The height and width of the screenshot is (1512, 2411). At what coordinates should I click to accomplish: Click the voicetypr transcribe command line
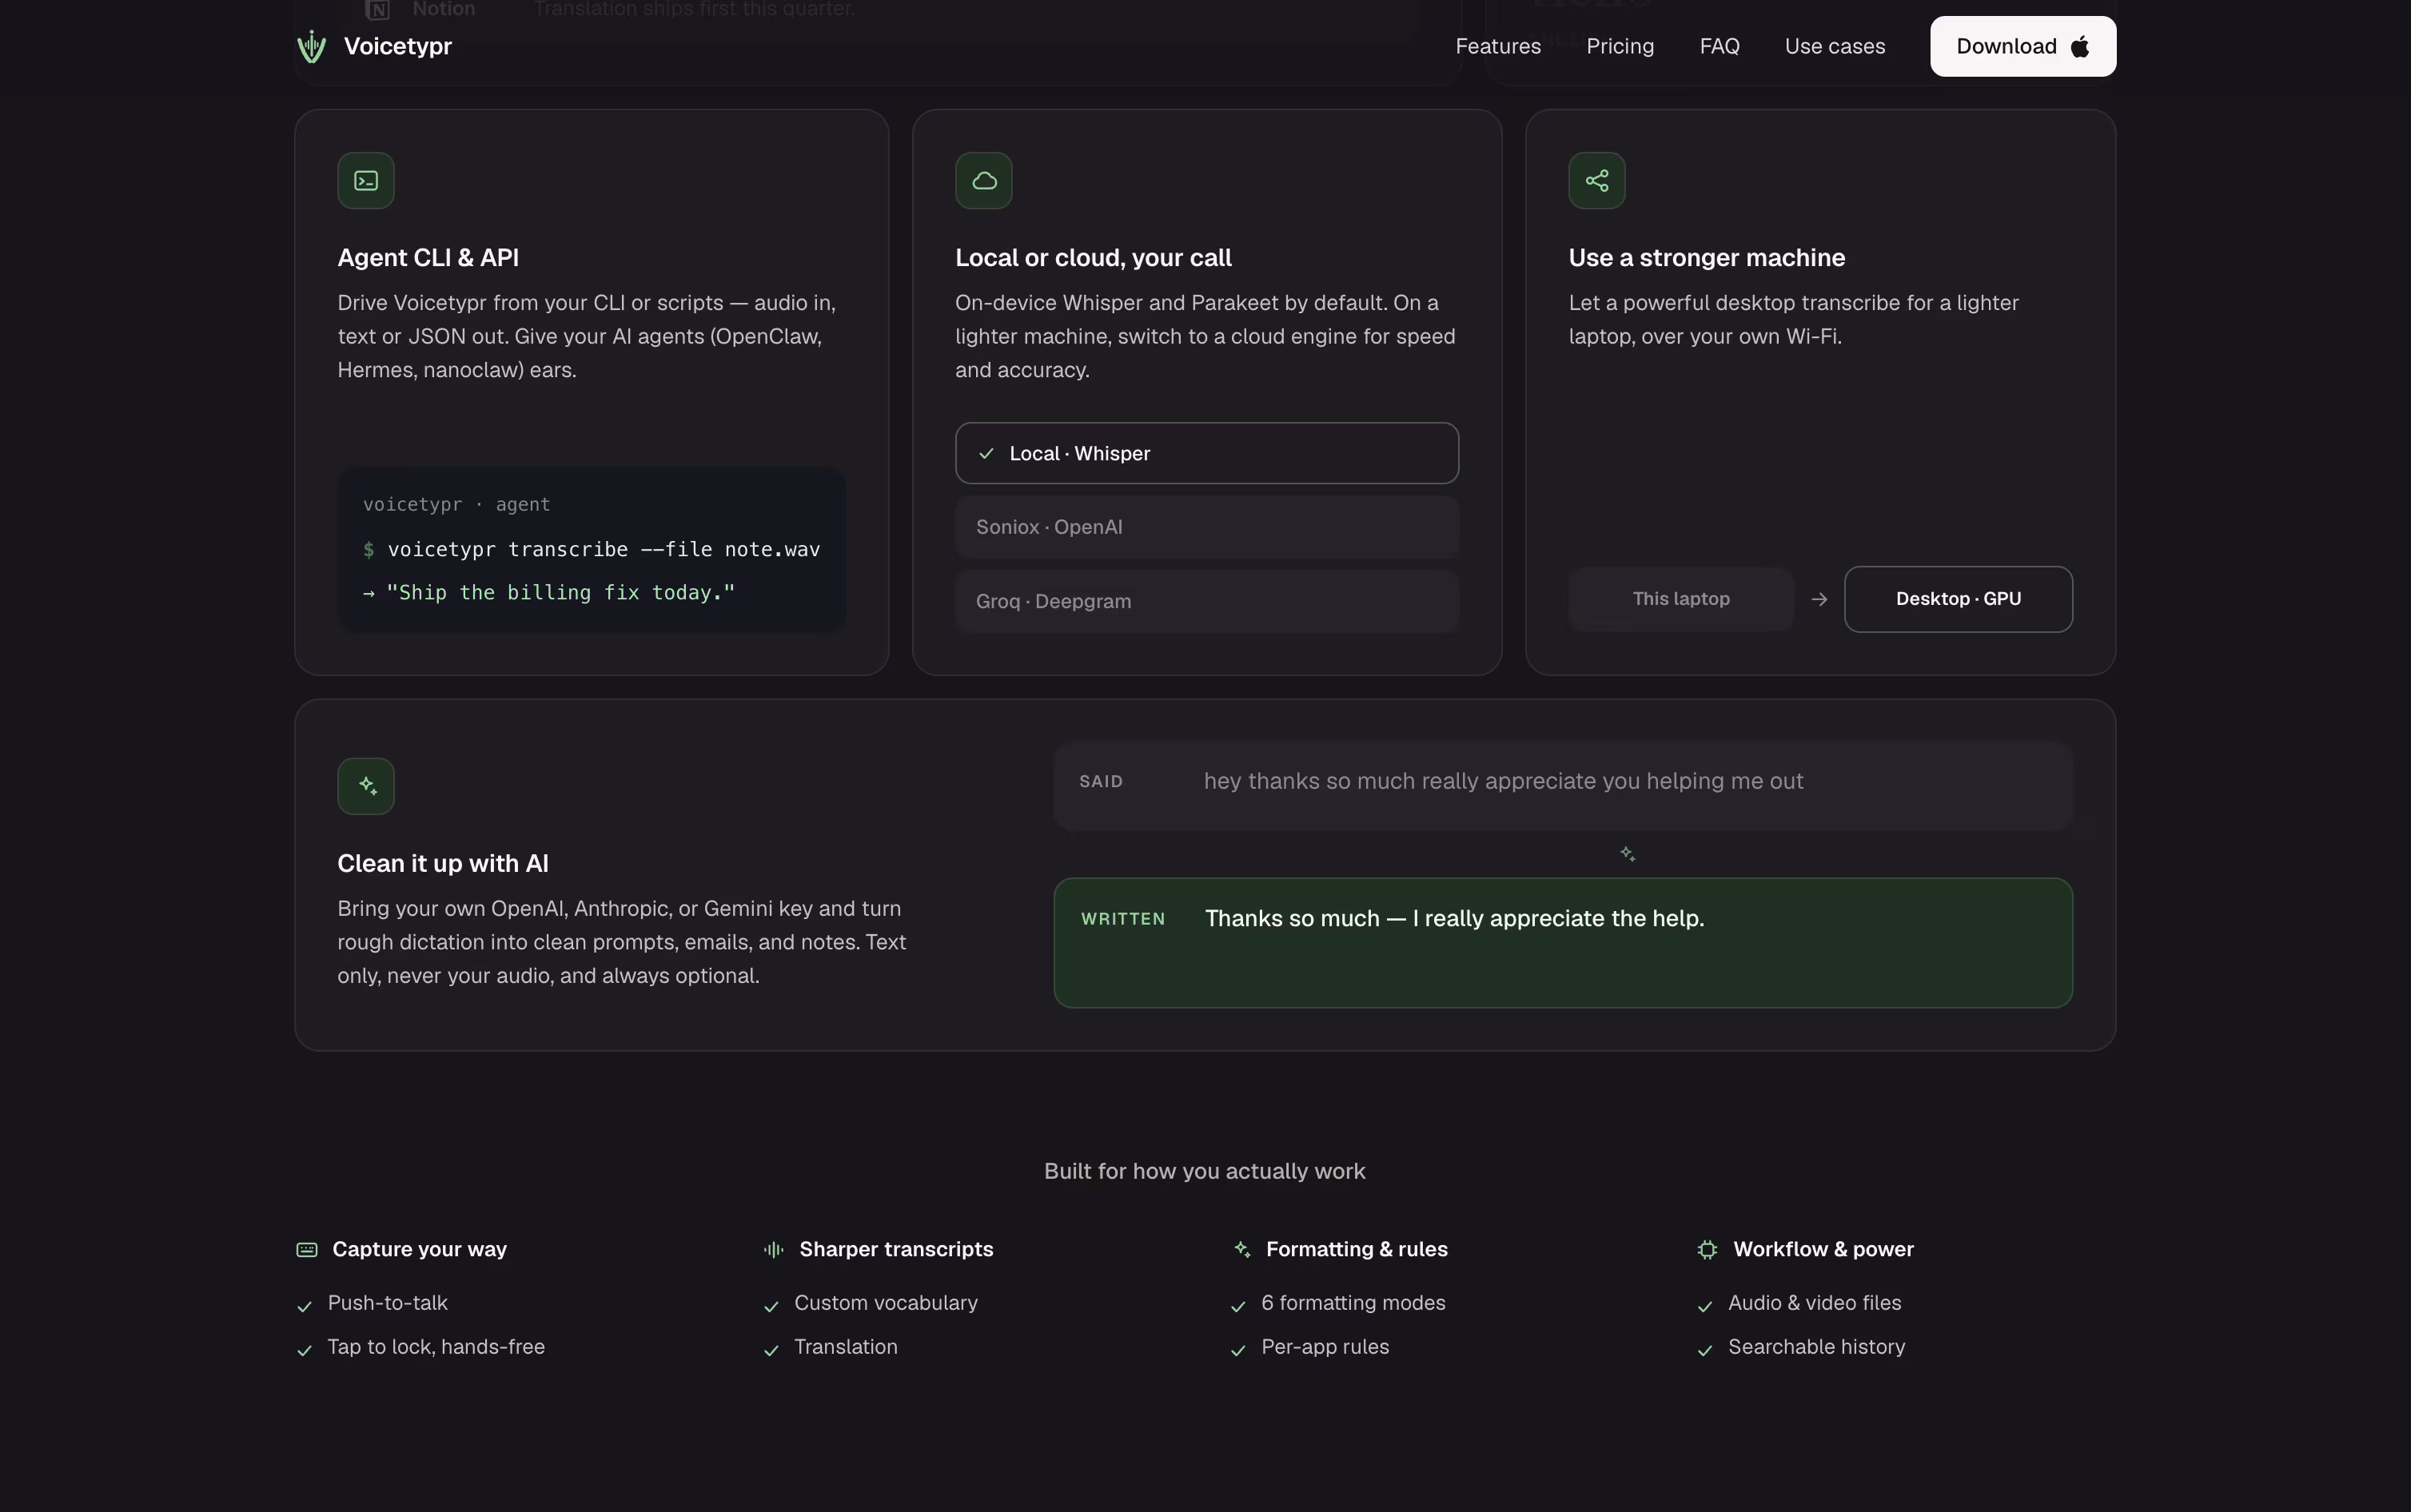pos(592,549)
